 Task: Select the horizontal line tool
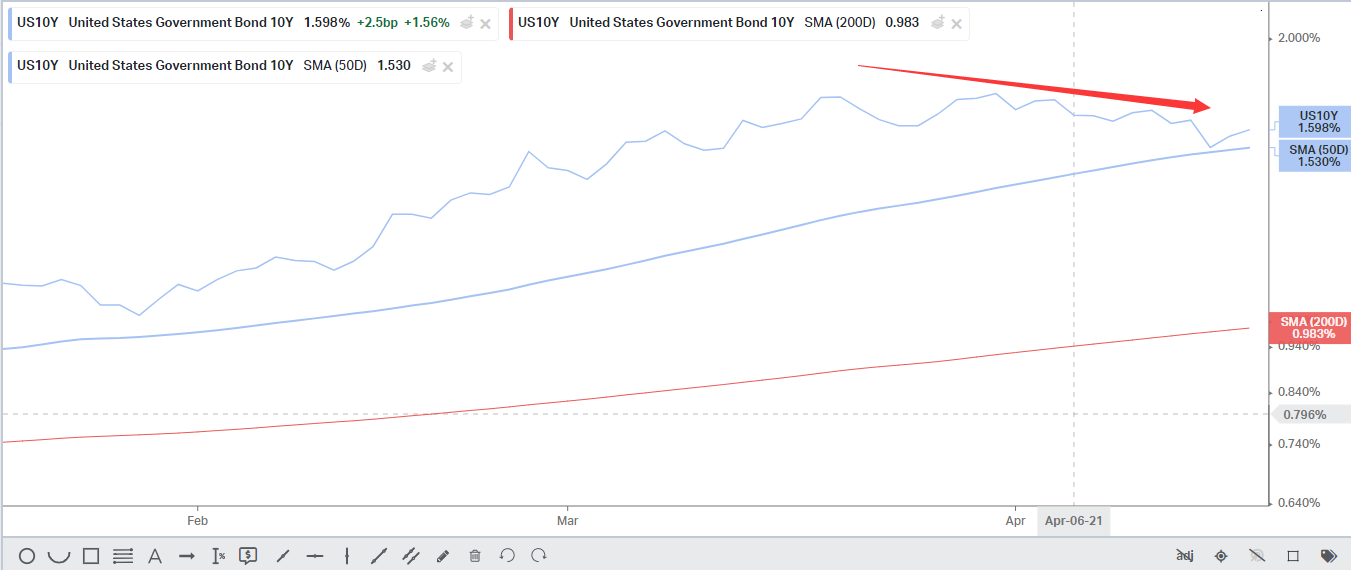(x=315, y=556)
